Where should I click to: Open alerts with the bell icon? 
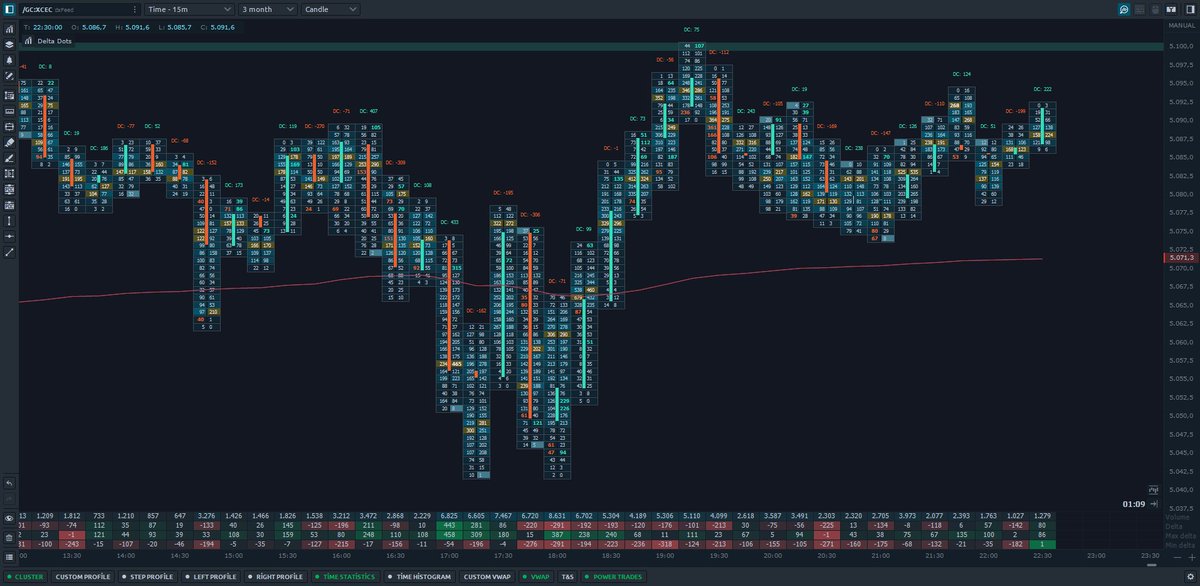tap(9, 60)
